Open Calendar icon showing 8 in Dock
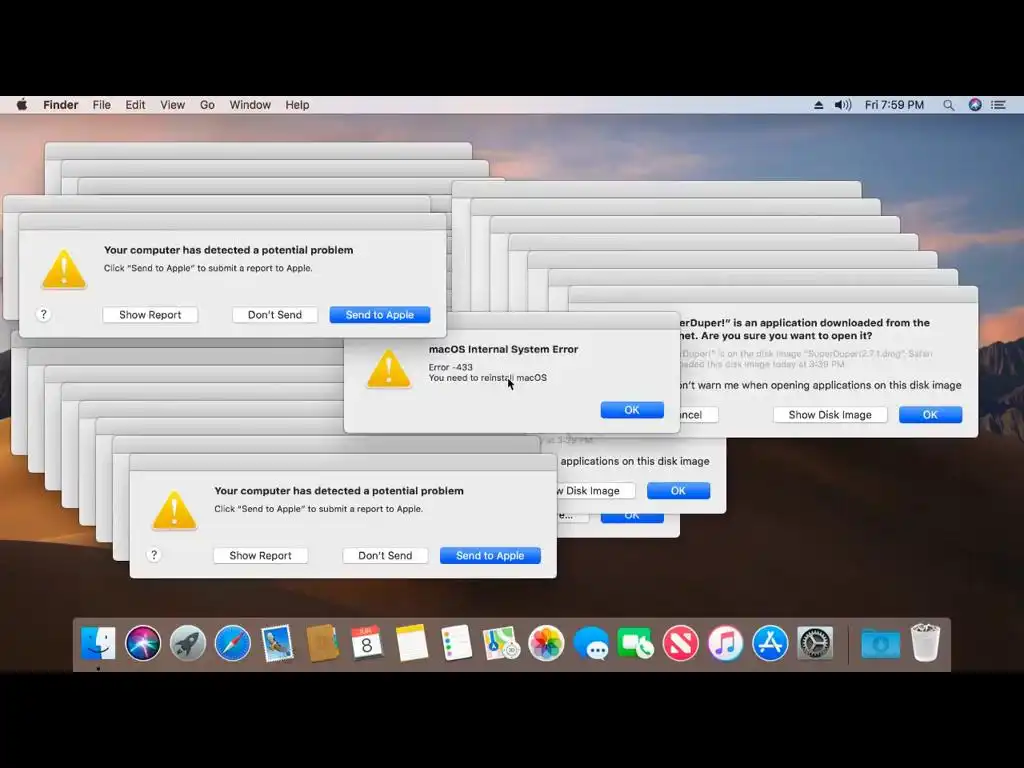Screen dimensions: 1024x768 point(366,643)
